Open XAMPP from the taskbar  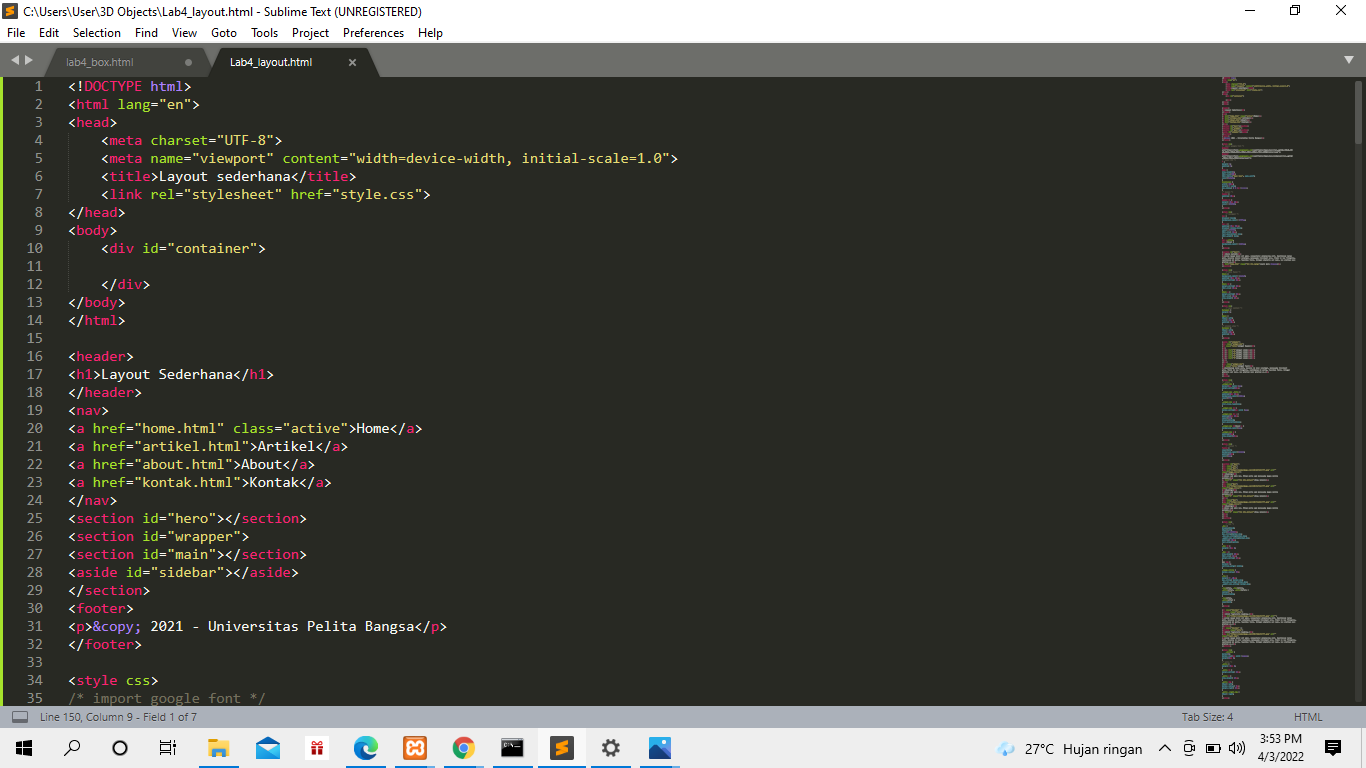(x=415, y=748)
